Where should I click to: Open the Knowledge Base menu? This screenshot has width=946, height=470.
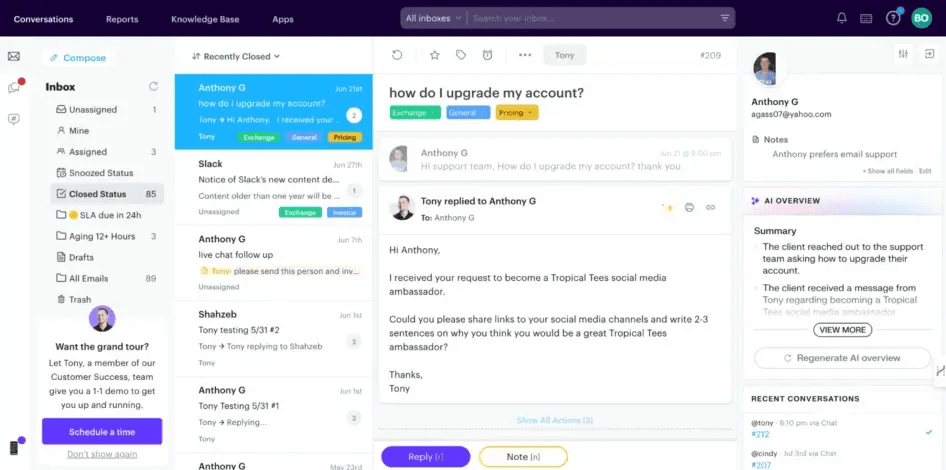pyautogui.click(x=205, y=19)
